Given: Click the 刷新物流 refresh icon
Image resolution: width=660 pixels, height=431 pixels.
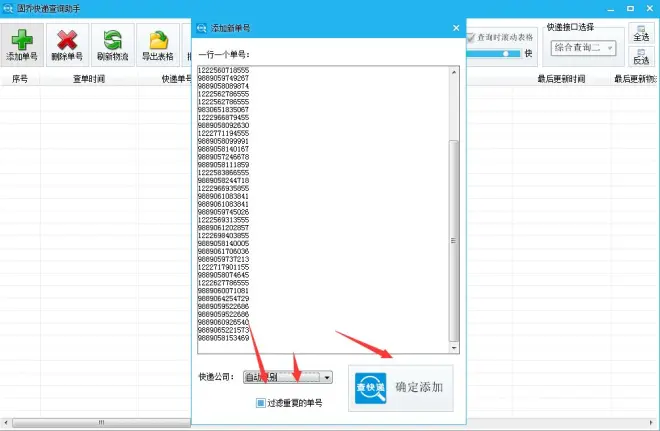Looking at the screenshot, I should point(112,40).
